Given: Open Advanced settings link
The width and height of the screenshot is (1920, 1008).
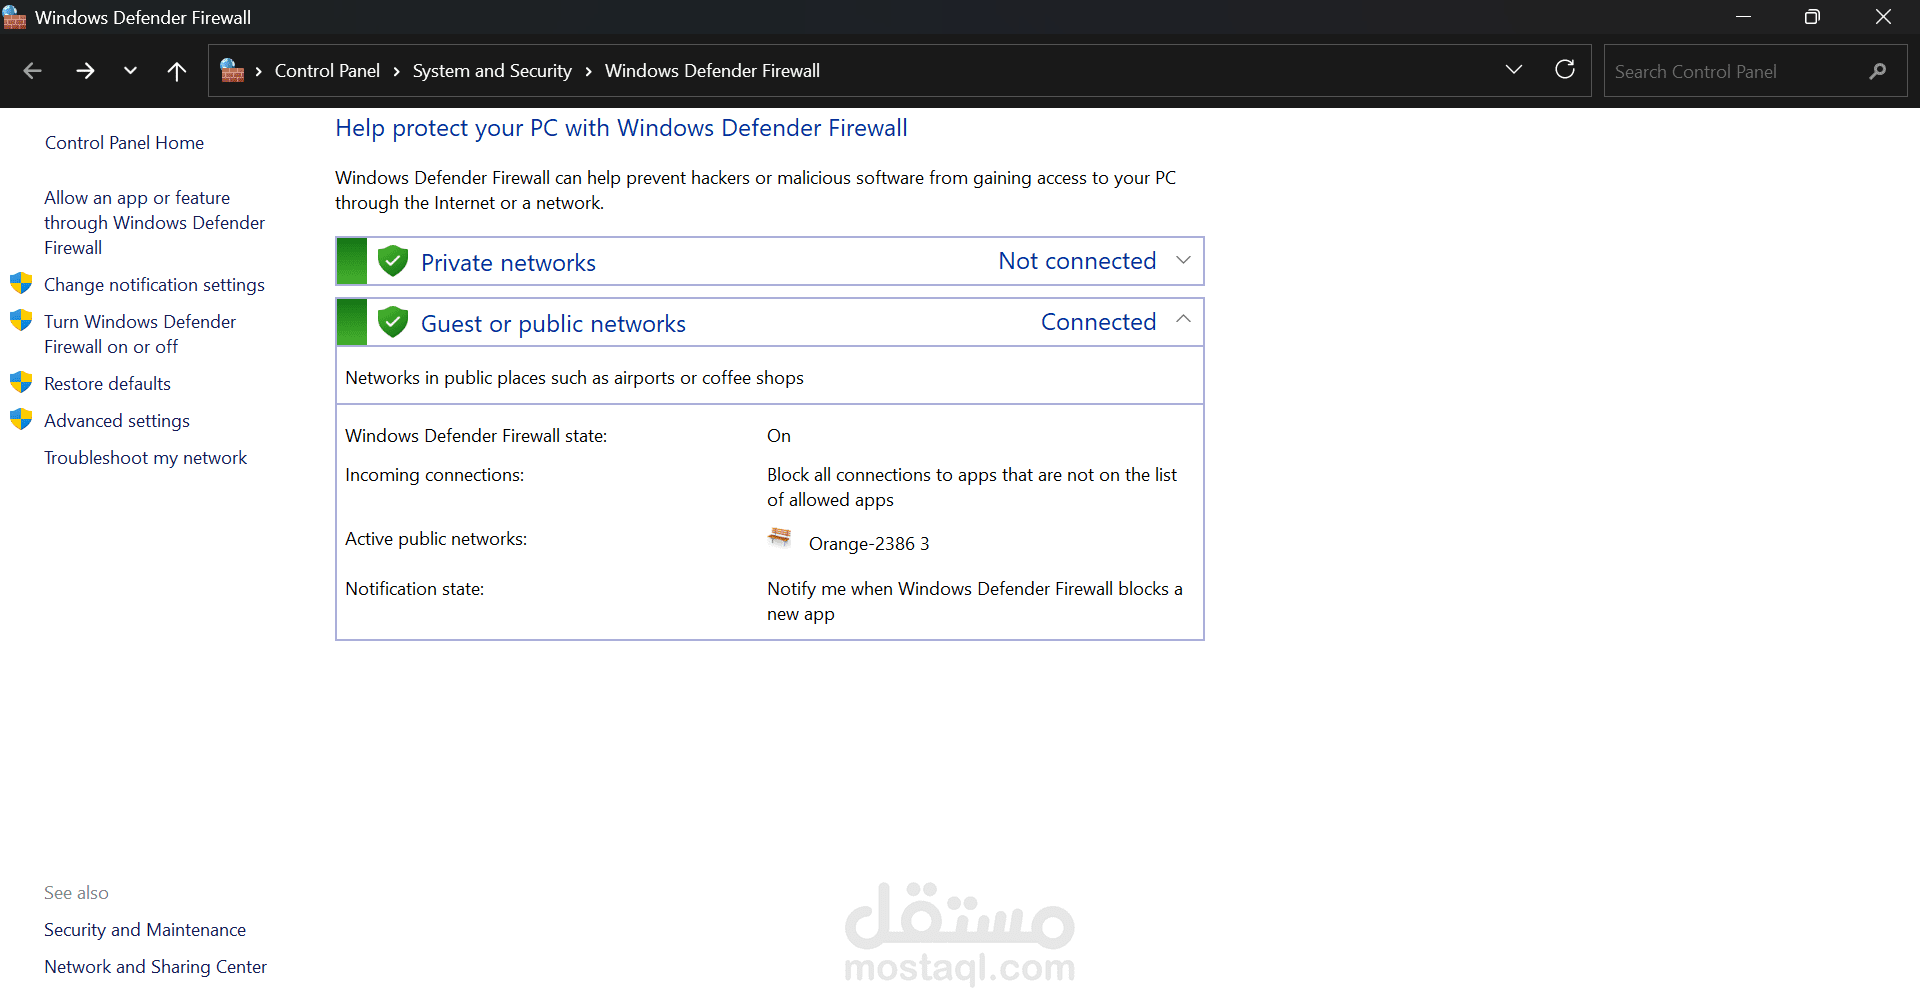Looking at the screenshot, I should (117, 421).
